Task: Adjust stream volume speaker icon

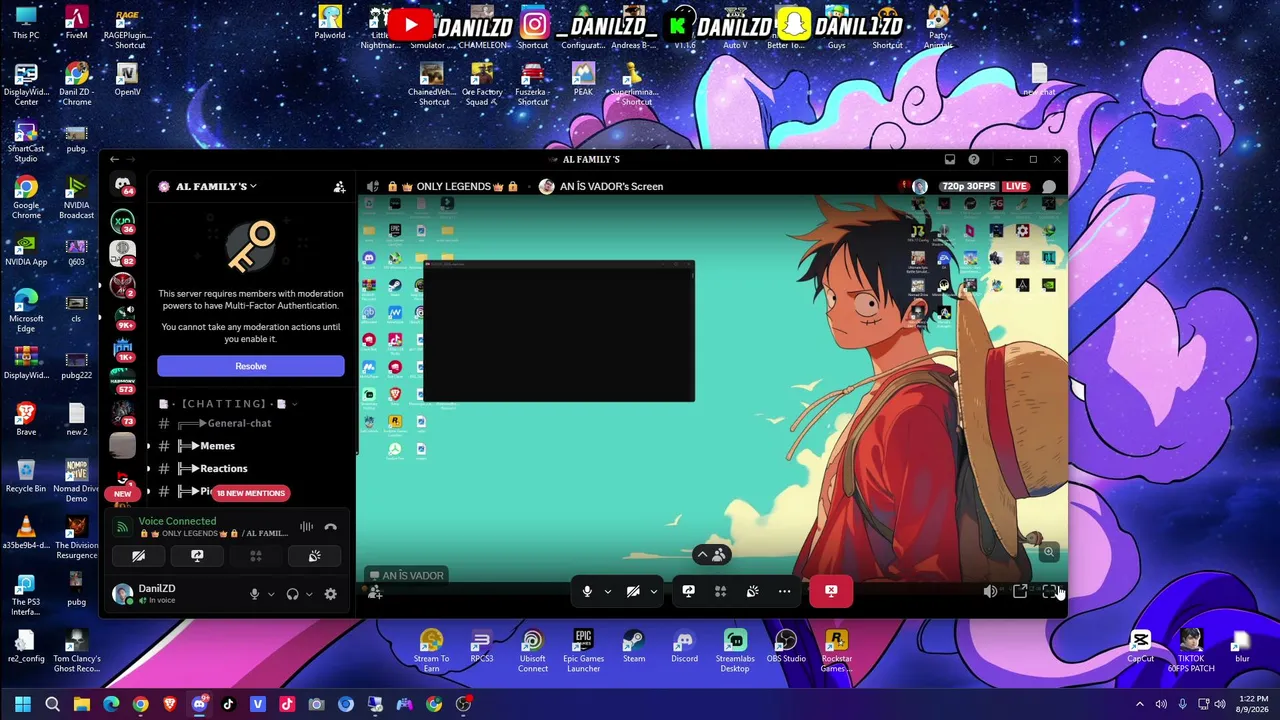Action: click(990, 592)
